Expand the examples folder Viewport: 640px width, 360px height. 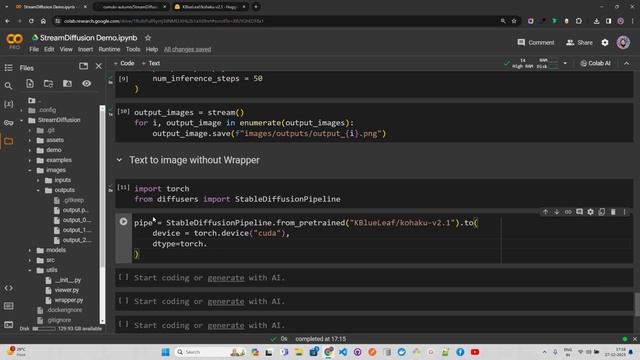click(30, 160)
